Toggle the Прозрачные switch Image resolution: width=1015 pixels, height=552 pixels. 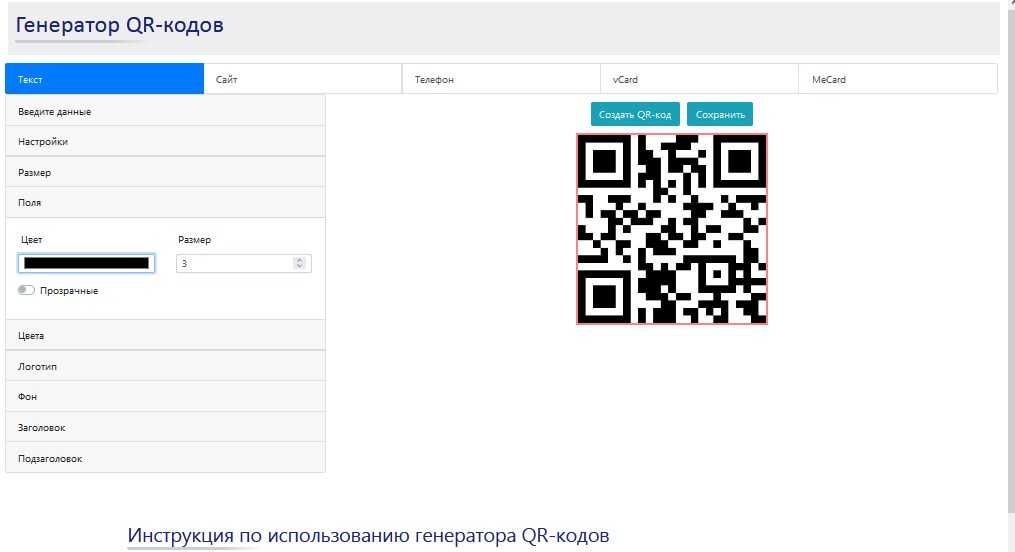point(27,290)
